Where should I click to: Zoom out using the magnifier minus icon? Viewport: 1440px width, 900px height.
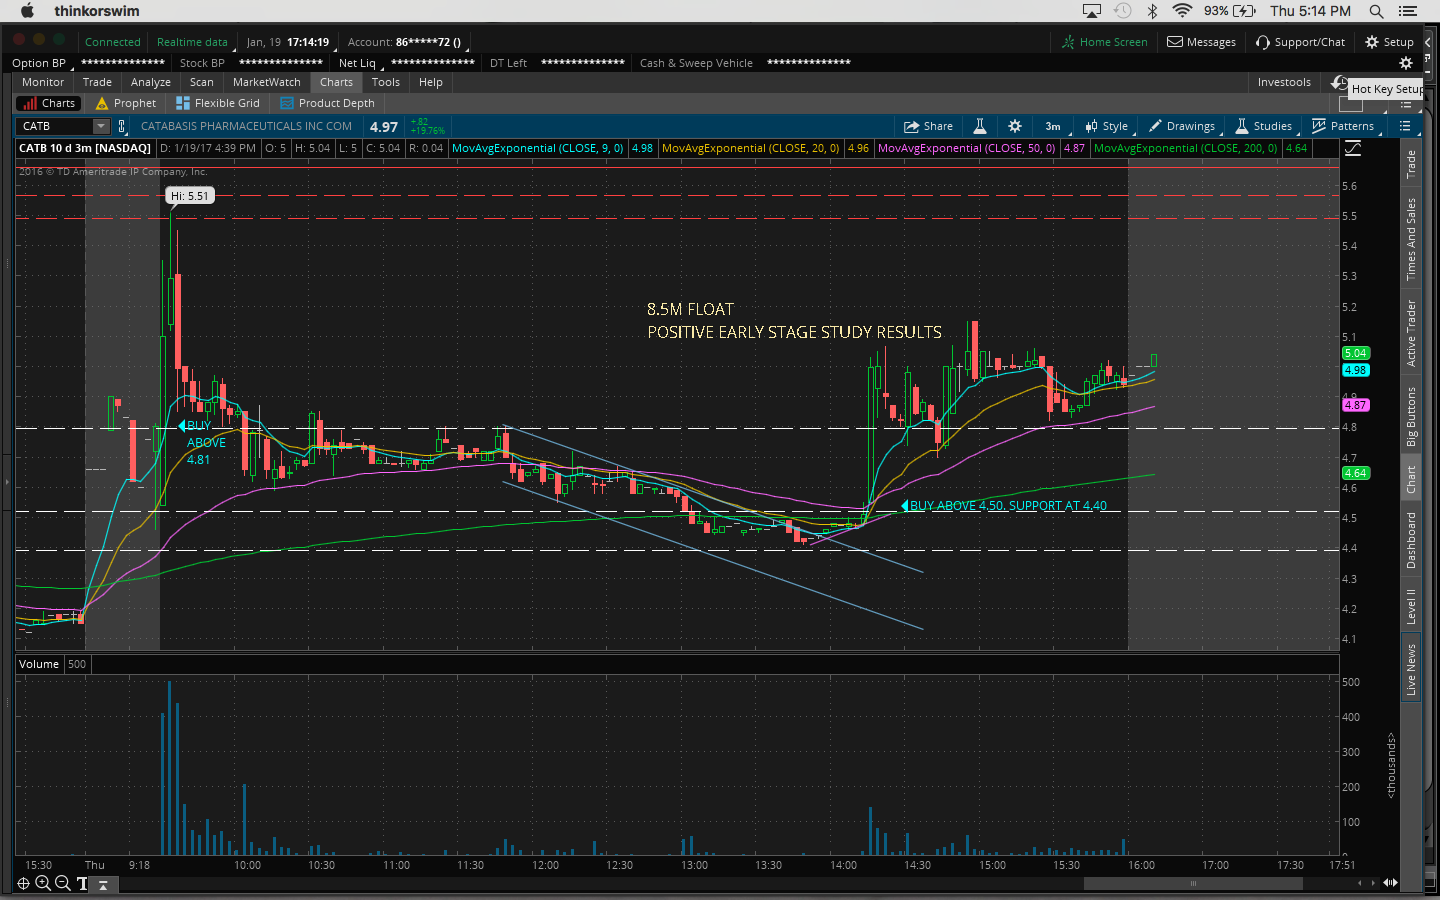[63, 883]
